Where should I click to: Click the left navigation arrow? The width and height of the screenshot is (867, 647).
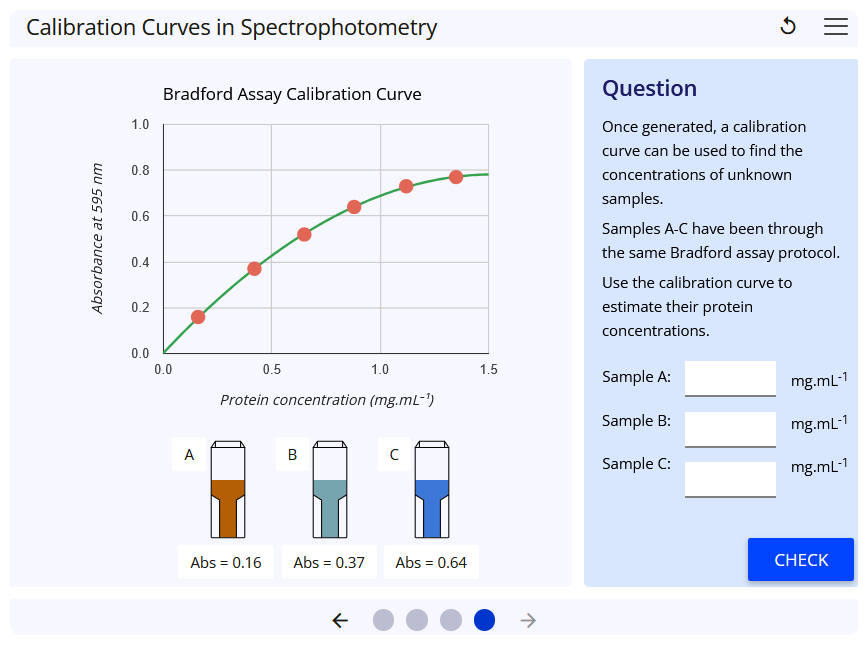tap(340, 620)
